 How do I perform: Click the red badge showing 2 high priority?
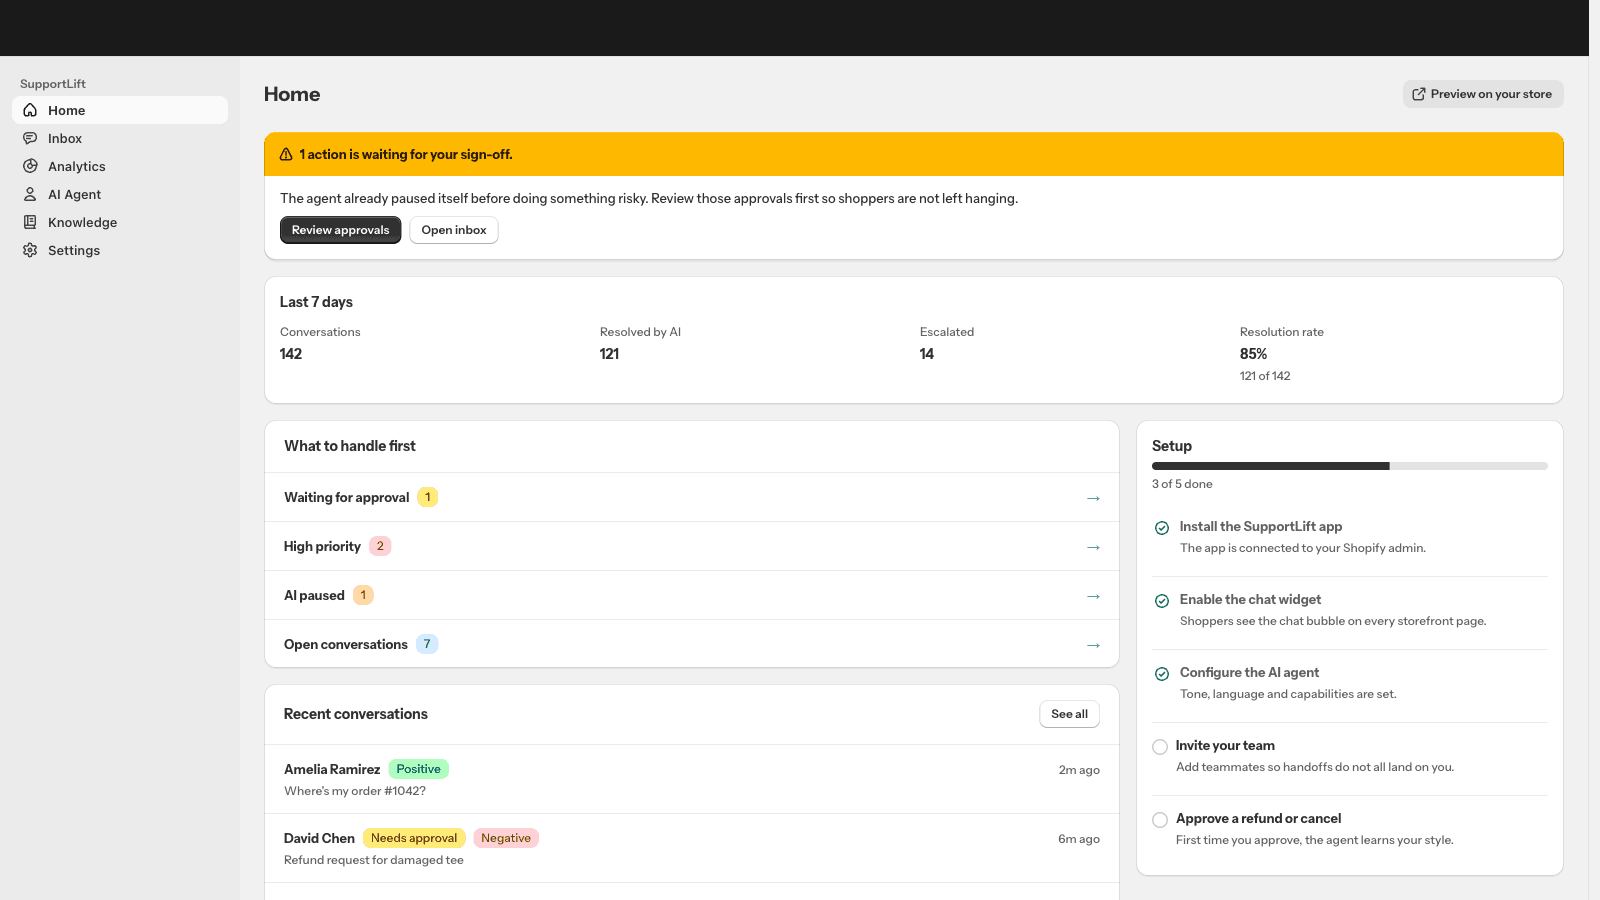click(380, 546)
